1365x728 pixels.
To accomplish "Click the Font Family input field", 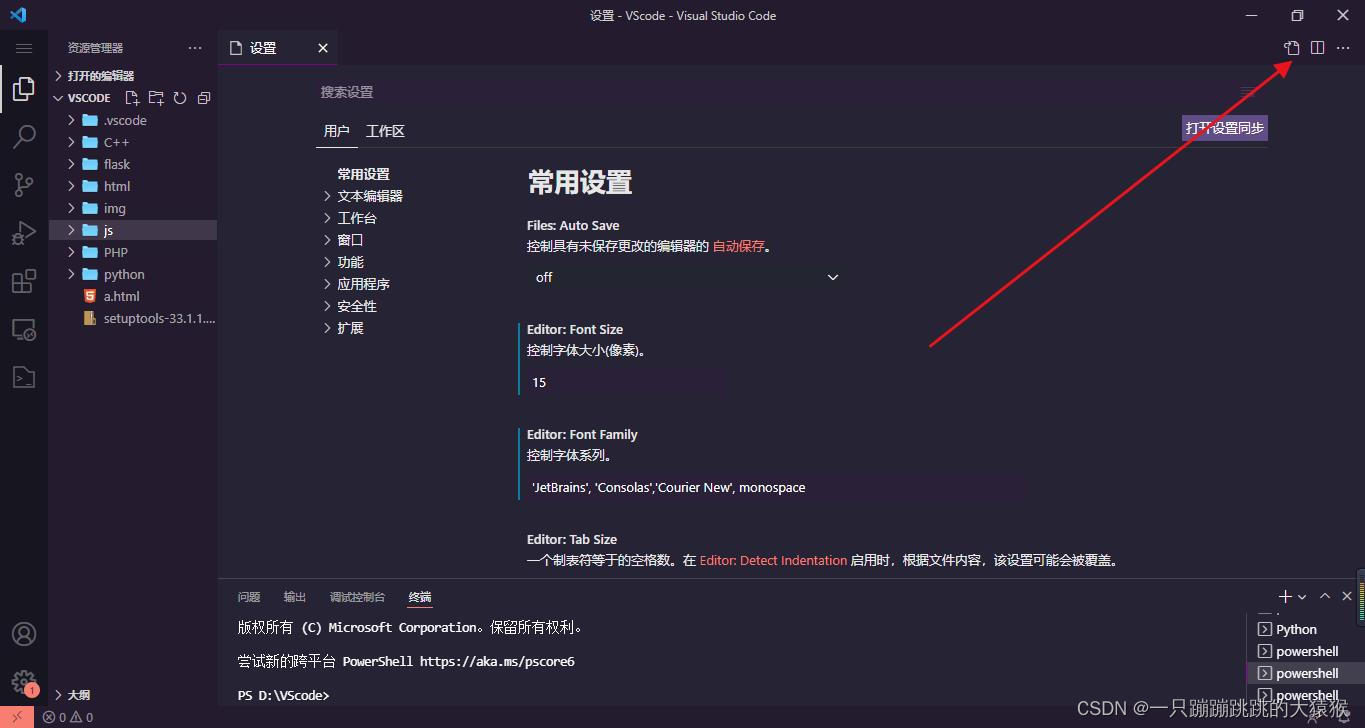I will pos(777,488).
